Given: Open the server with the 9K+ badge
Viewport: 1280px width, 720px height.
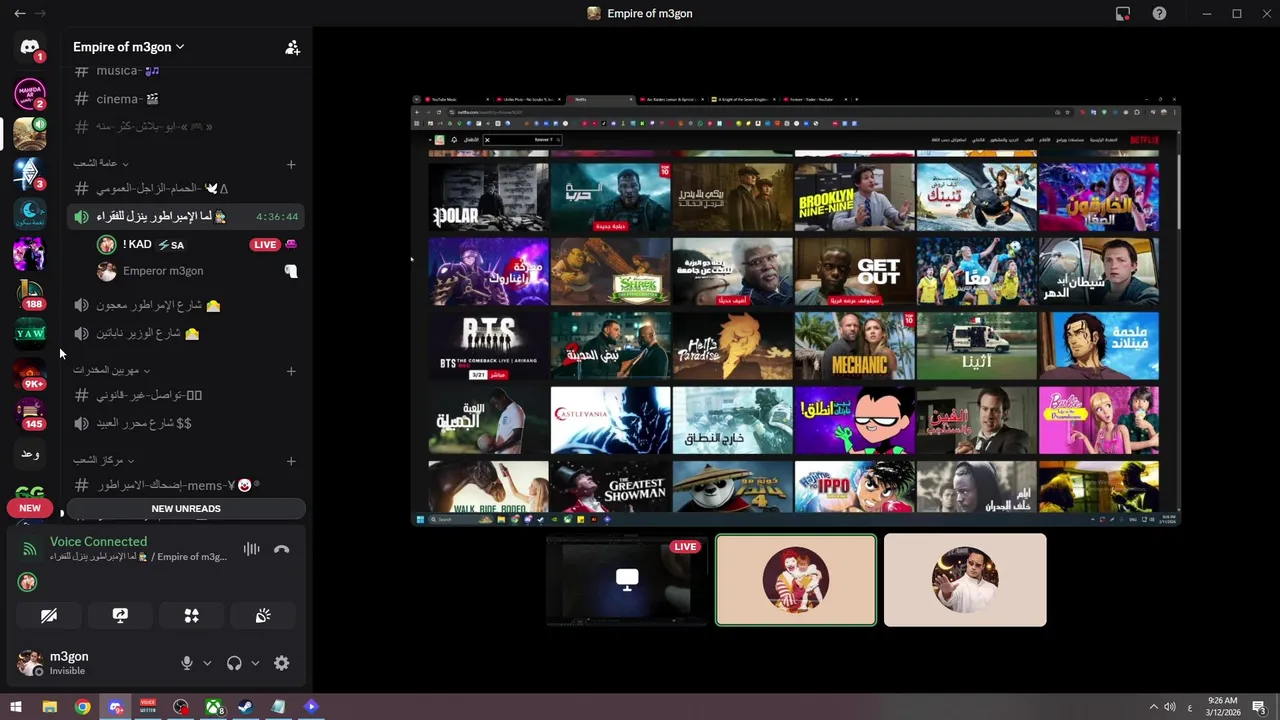Looking at the screenshot, I should click(30, 374).
